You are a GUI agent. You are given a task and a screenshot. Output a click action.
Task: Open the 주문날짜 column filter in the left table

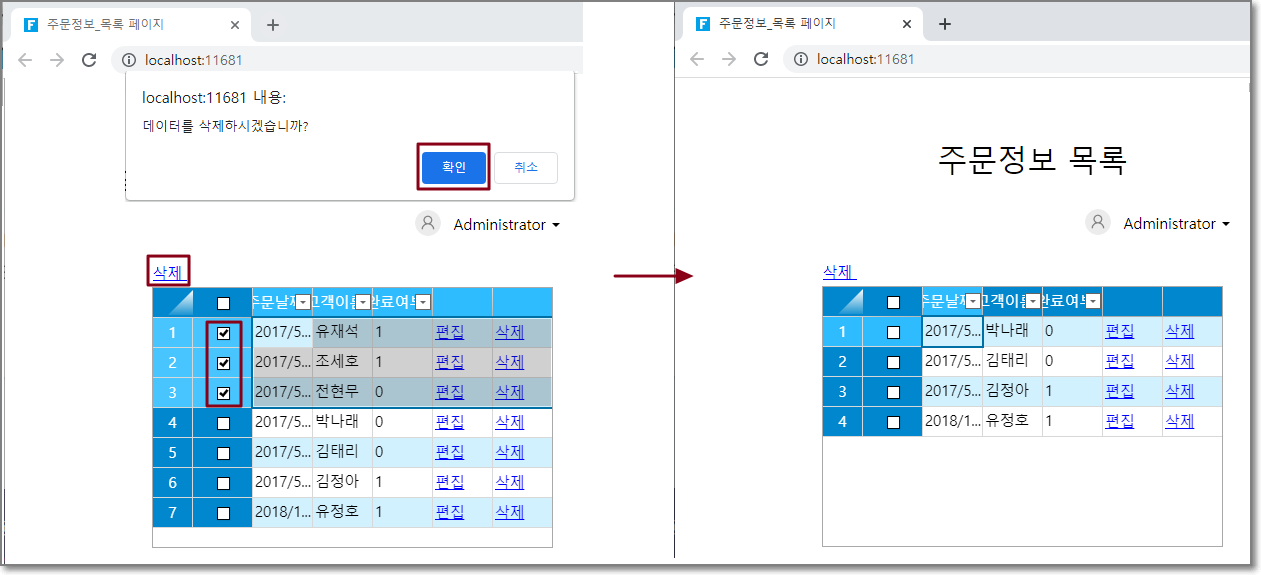click(302, 302)
